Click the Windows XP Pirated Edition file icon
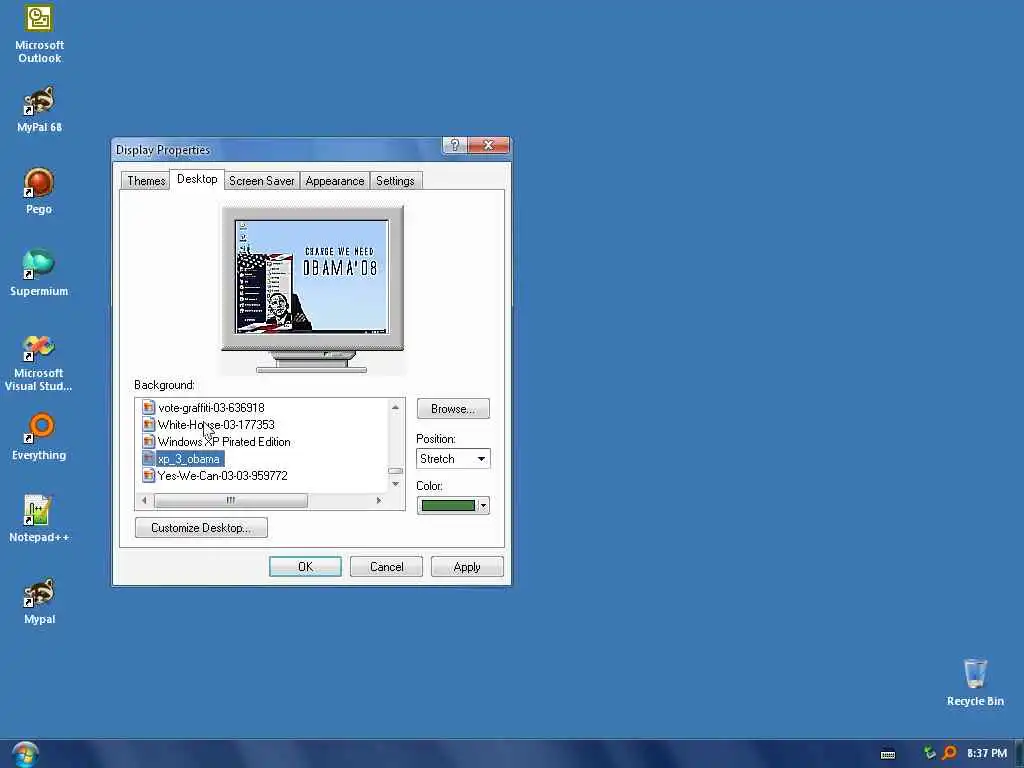Image resolution: width=1024 pixels, height=768 pixels. (x=148, y=441)
